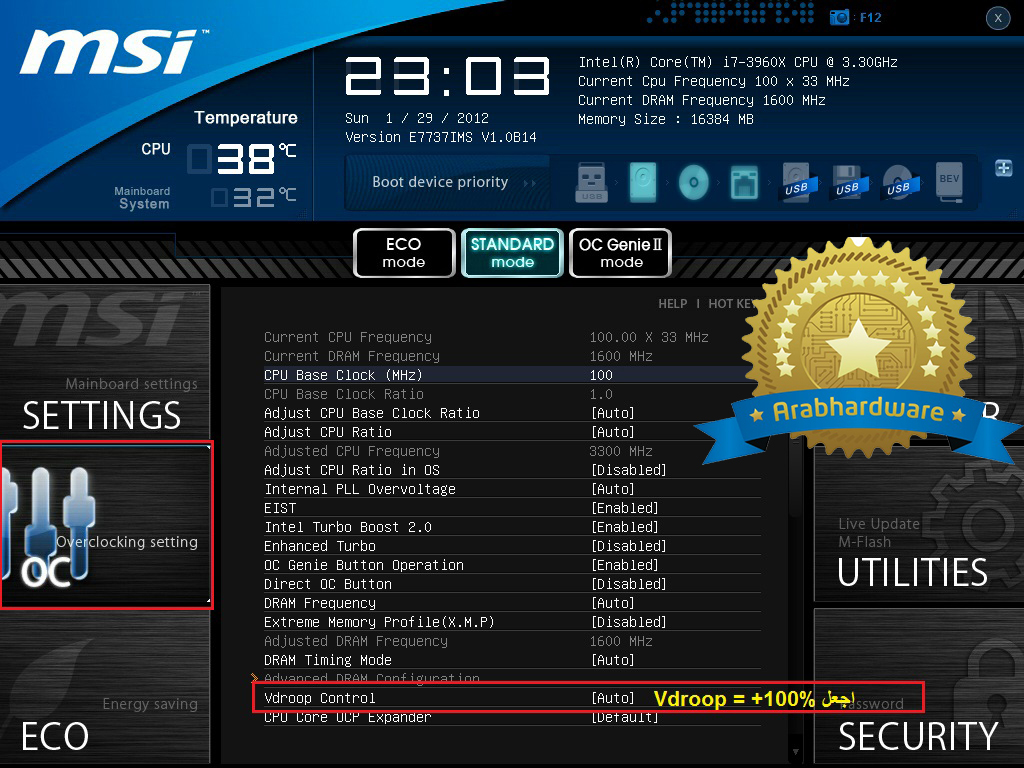Select the USB hard disk boot icon
Image resolution: width=1024 pixels, height=768 pixels.
pyautogui.click(x=796, y=182)
